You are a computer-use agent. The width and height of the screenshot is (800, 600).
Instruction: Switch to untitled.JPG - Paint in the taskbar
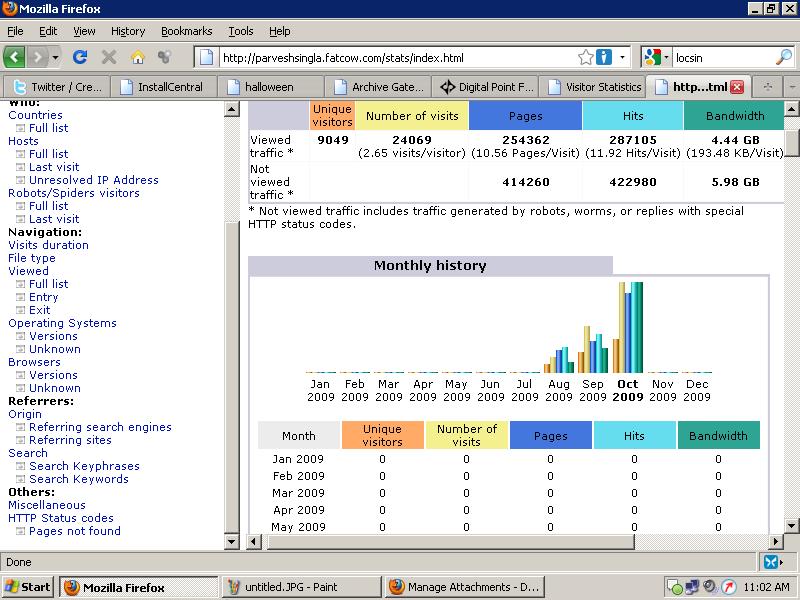tap(300, 587)
